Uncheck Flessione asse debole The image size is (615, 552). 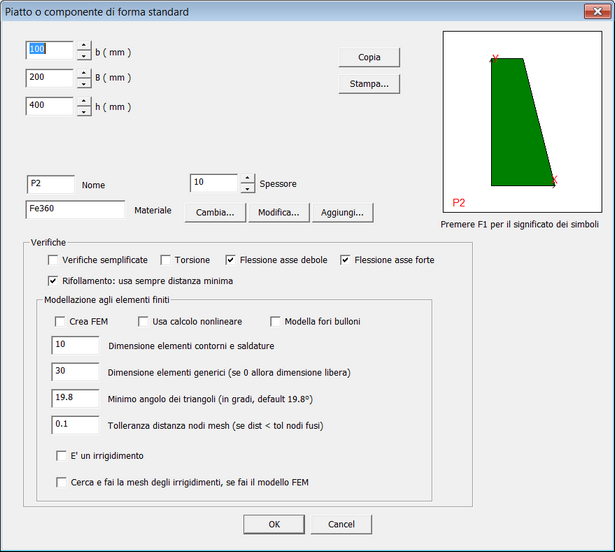click(x=231, y=260)
